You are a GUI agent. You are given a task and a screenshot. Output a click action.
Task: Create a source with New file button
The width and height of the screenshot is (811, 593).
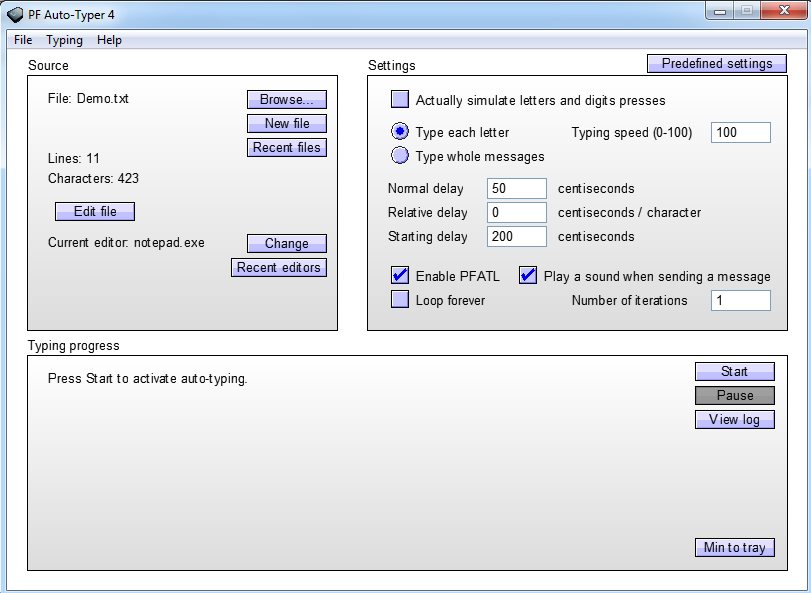[x=287, y=124]
